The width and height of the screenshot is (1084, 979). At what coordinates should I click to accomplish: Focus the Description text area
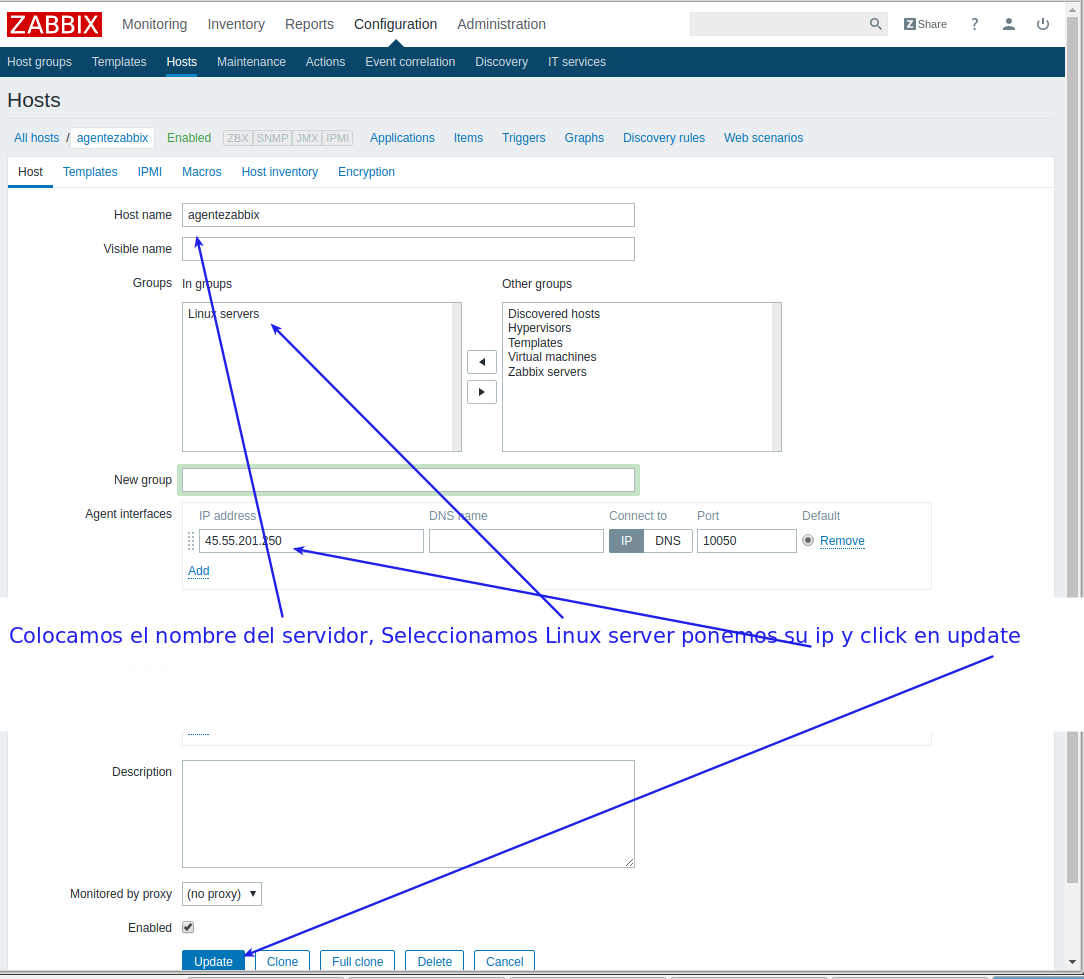pos(408,814)
